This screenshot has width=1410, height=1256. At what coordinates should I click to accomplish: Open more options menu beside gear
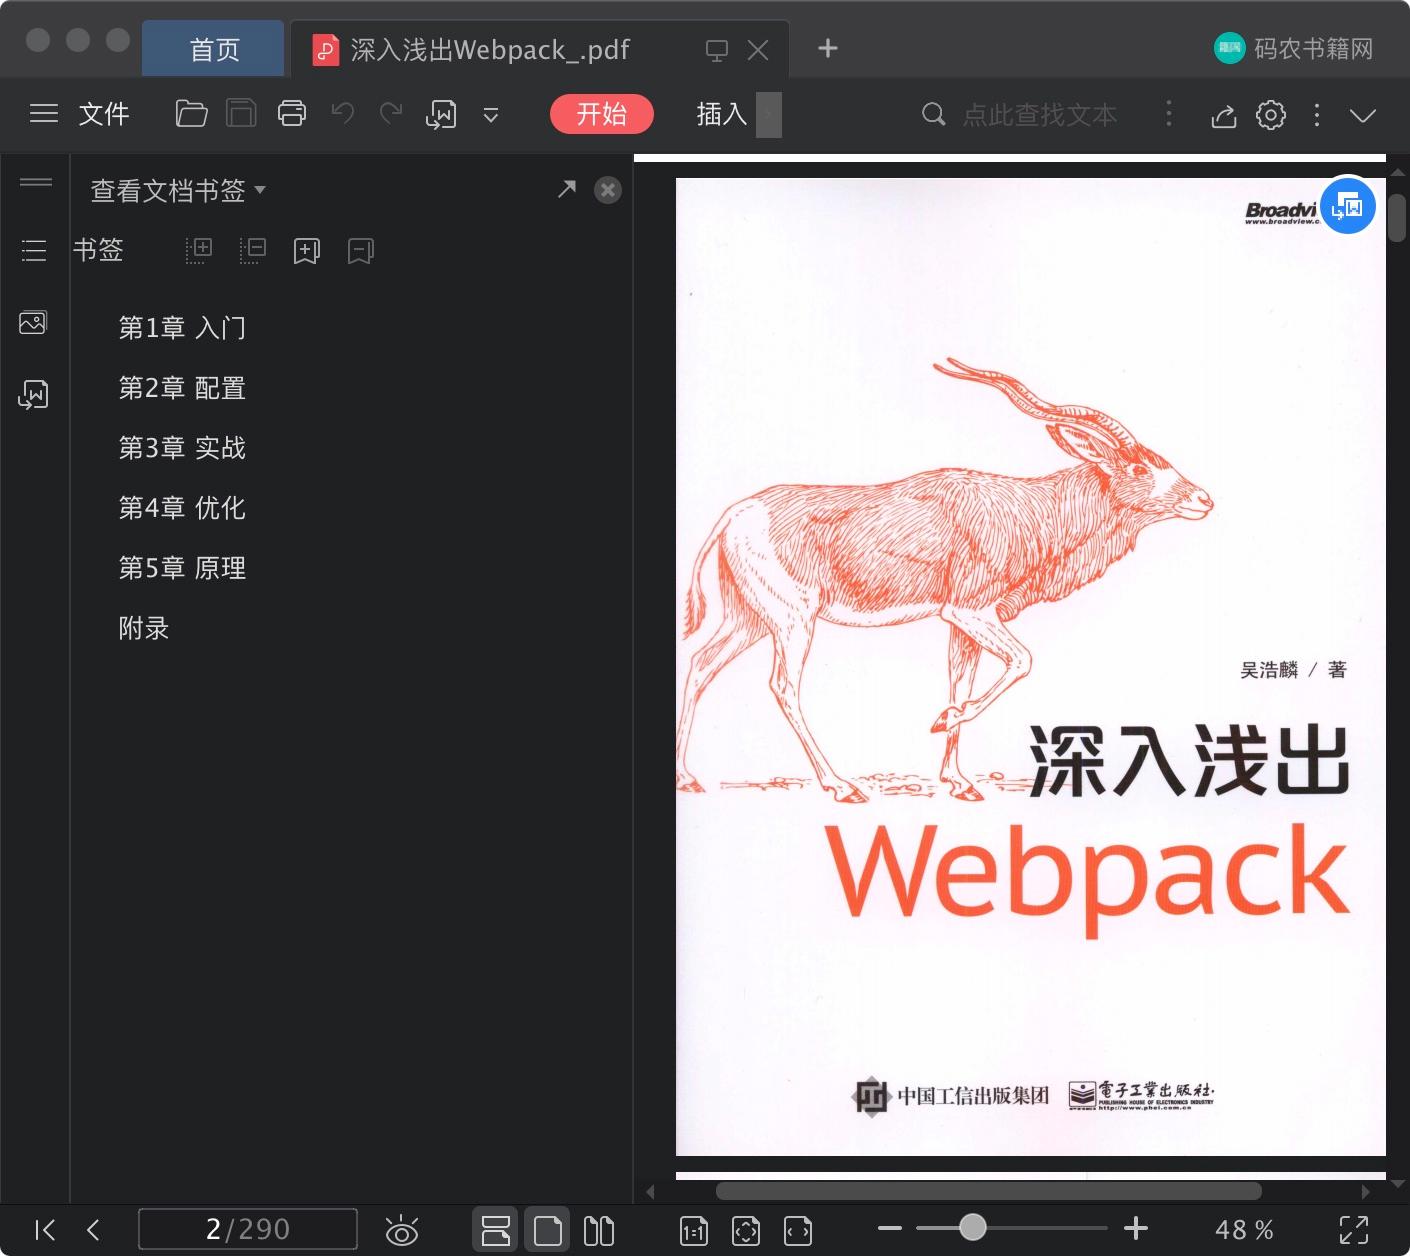point(1317,115)
